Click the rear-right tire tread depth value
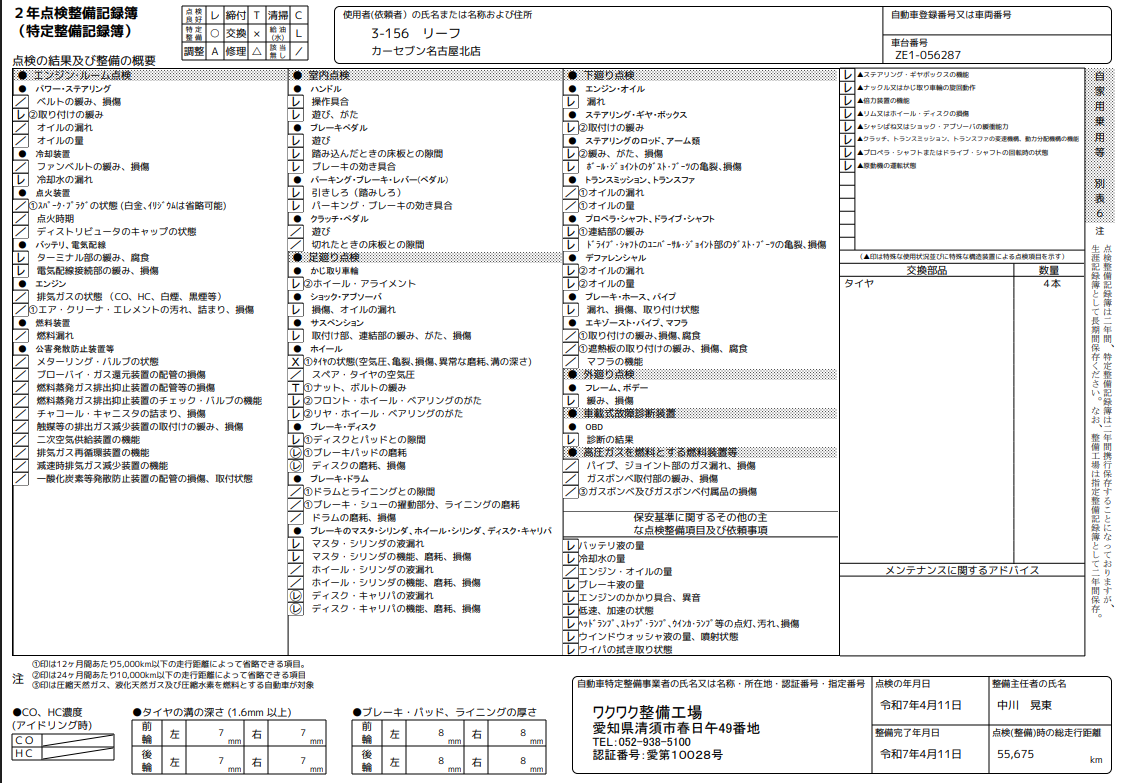The image size is (1122, 783). [301, 762]
